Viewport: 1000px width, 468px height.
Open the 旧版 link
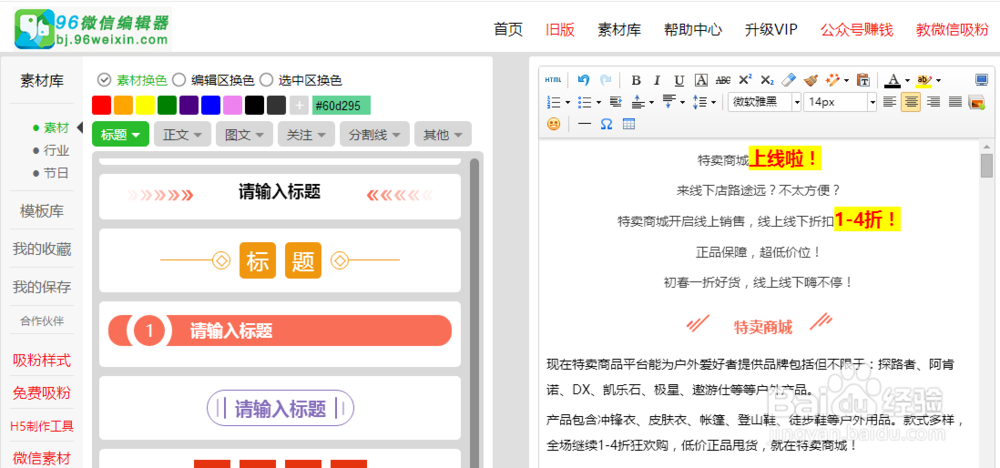560,29
